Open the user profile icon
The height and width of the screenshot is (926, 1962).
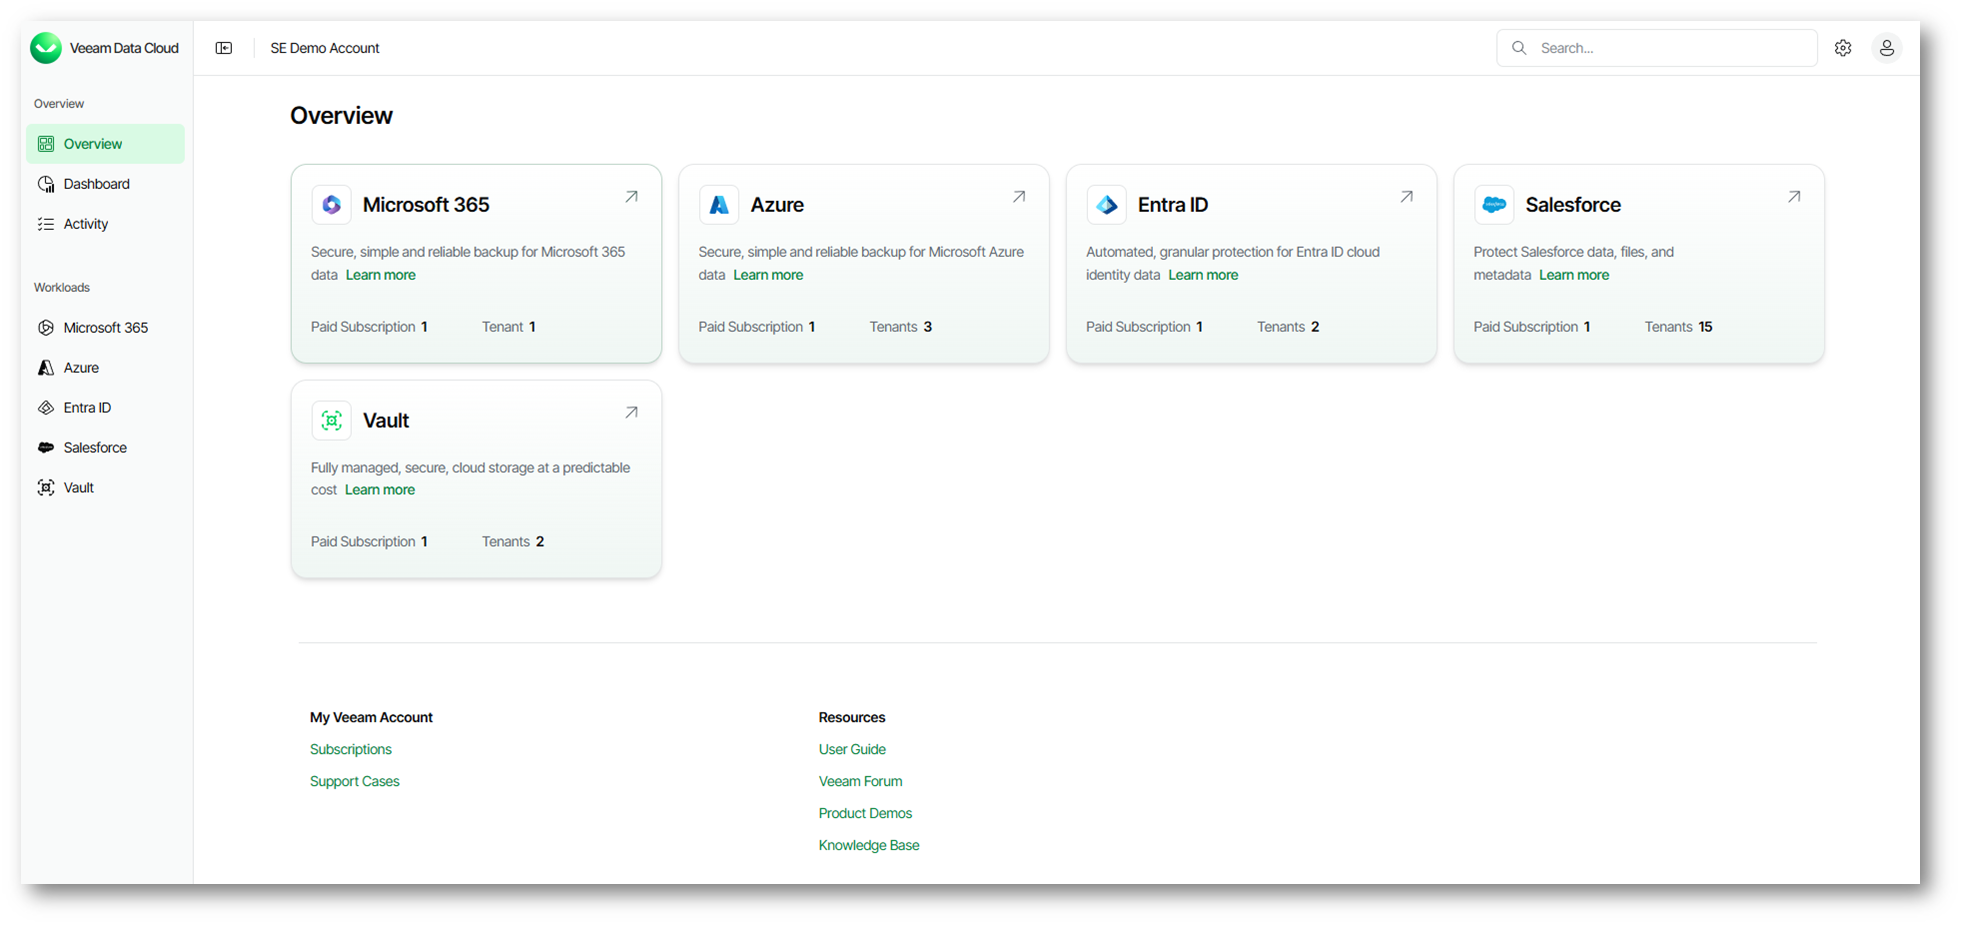(x=1886, y=48)
